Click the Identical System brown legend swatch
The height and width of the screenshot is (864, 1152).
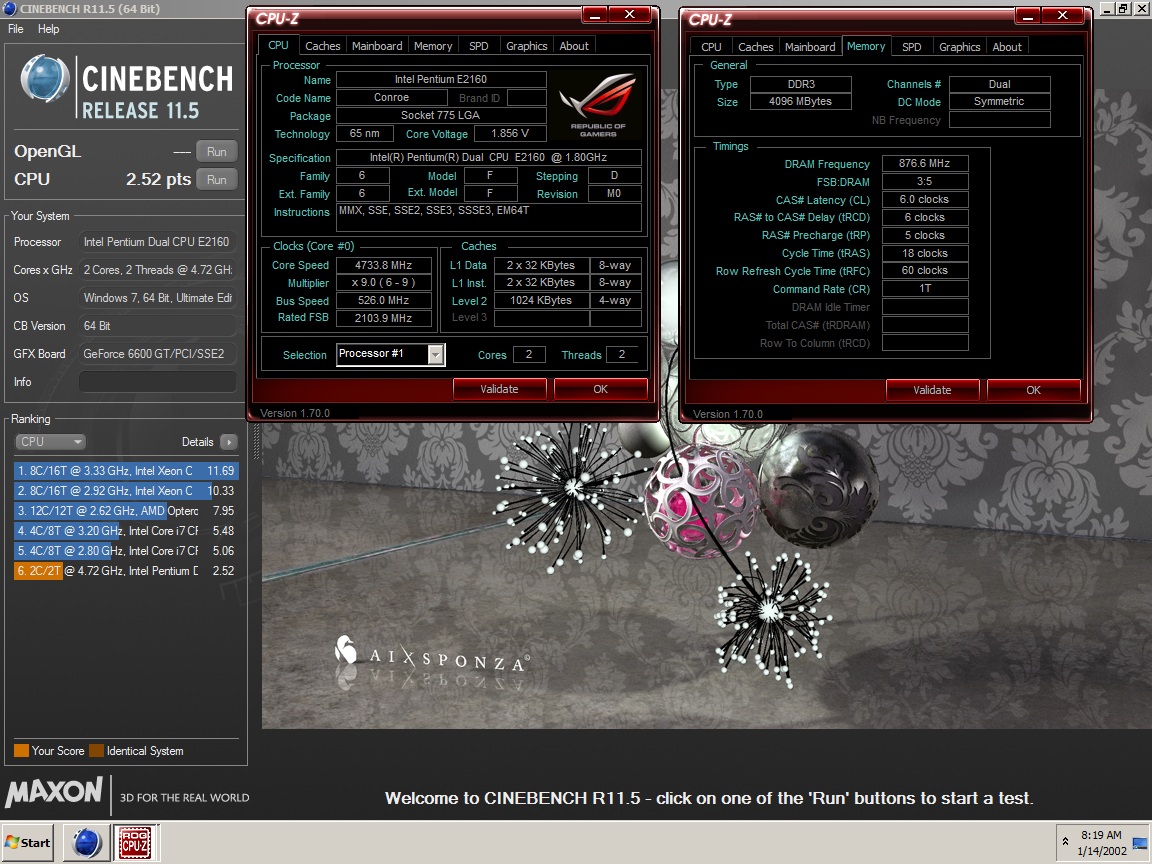96,750
